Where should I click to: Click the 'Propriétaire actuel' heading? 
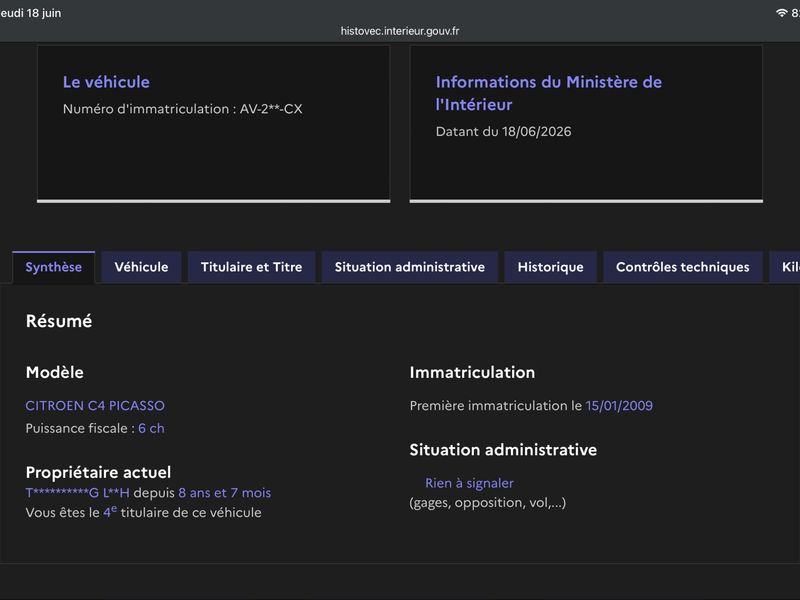click(98, 472)
